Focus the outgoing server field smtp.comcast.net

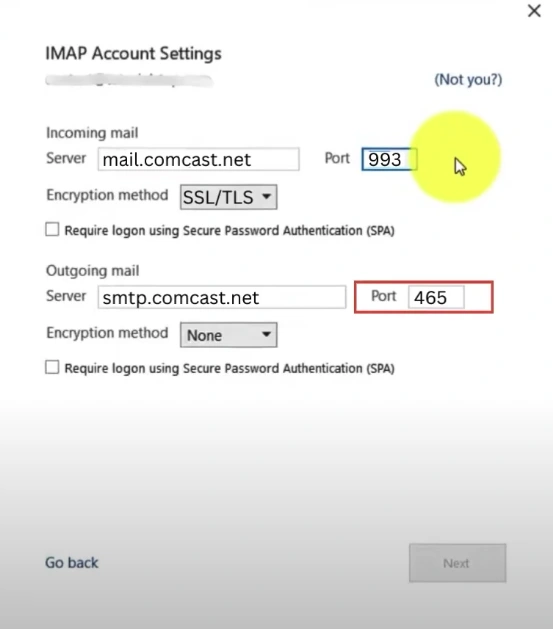point(222,297)
